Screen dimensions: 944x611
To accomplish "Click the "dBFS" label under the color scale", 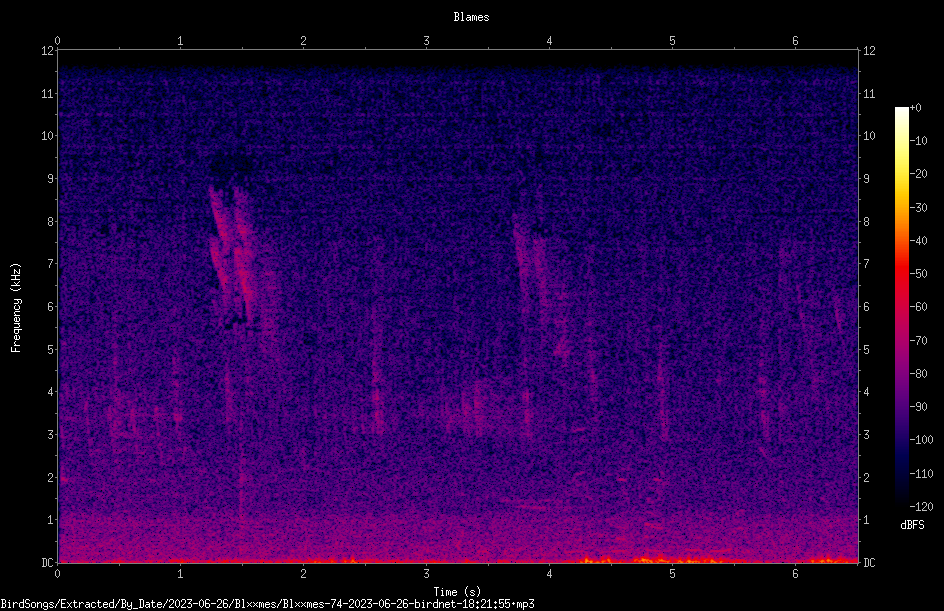I will point(912,525).
